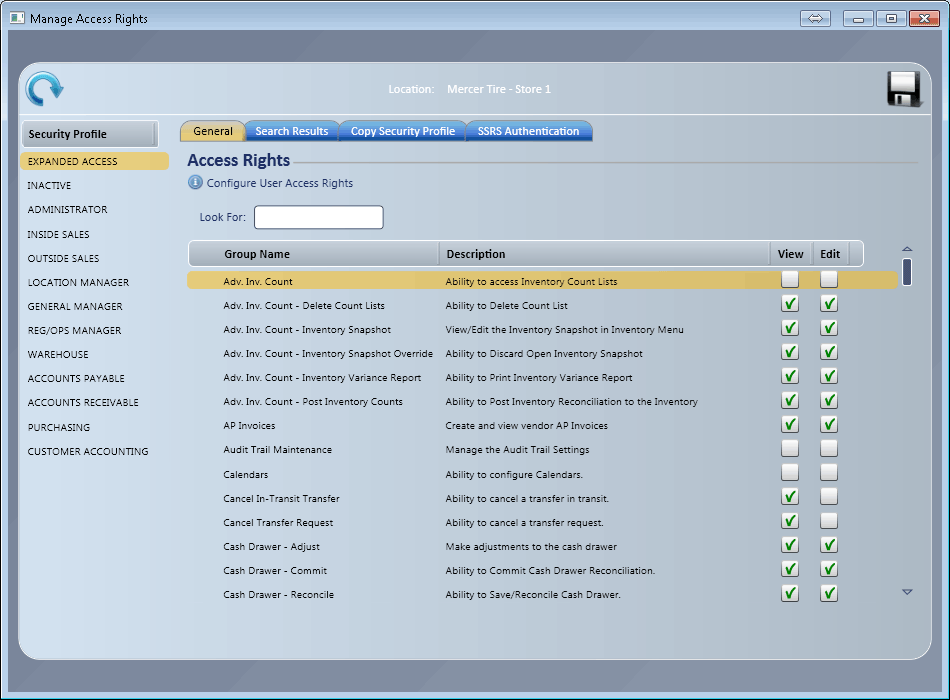Viewport: 950px width, 700px height.
Task: Uncheck View for AP Invoices
Action: click(x=790, y=424)
